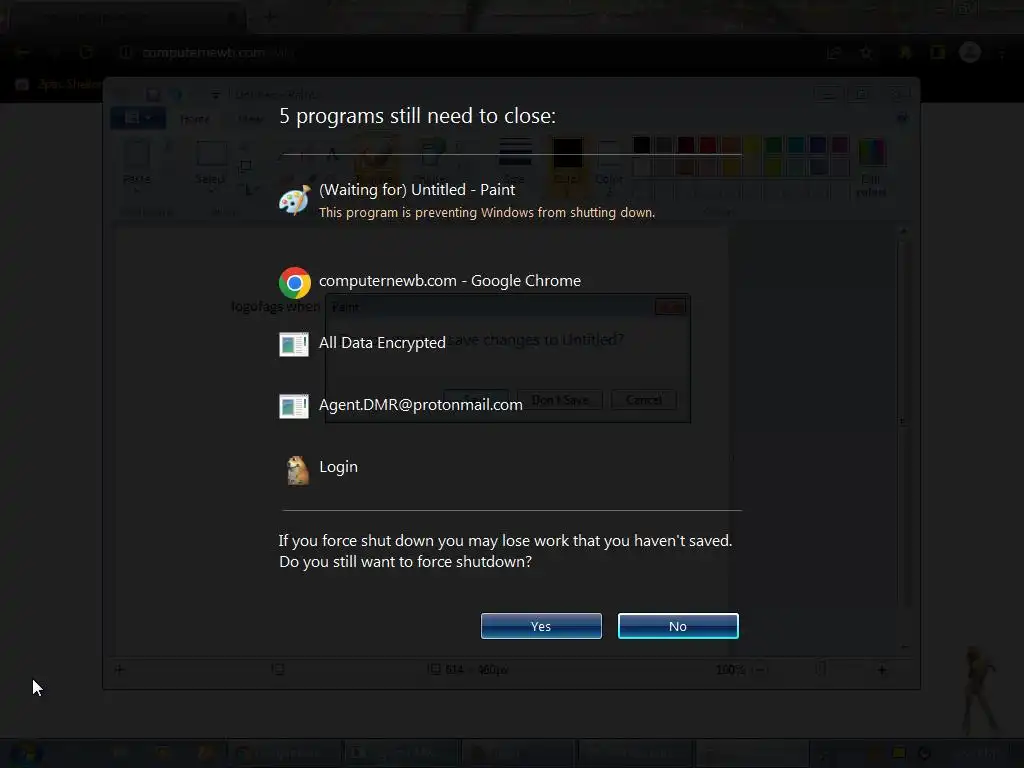Click the All Data Encrypted window icon

[294, 344]
